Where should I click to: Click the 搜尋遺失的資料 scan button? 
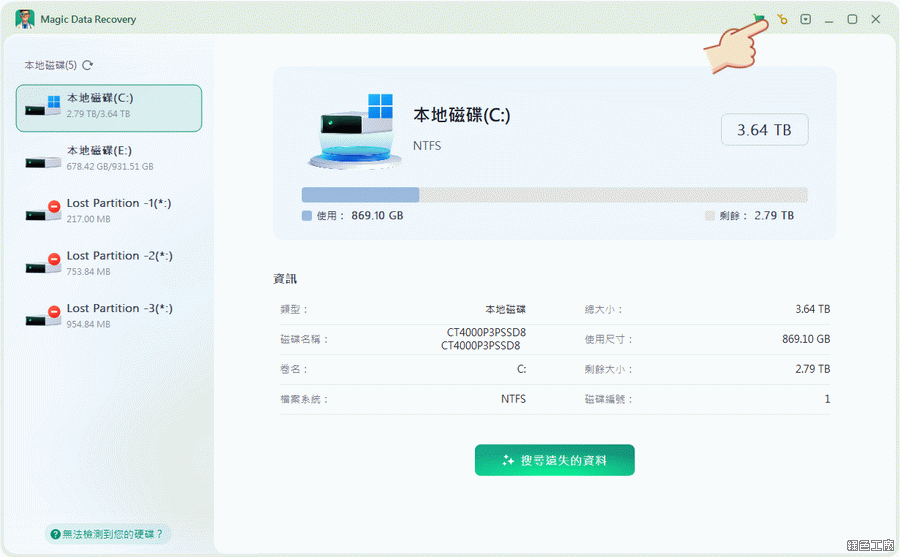[x=554, y=460]
